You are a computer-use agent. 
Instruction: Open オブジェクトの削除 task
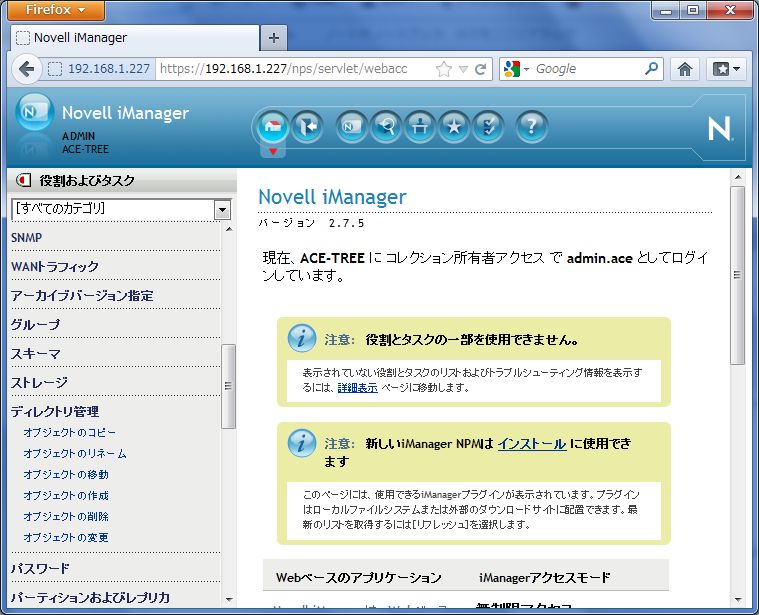[66, 517]
